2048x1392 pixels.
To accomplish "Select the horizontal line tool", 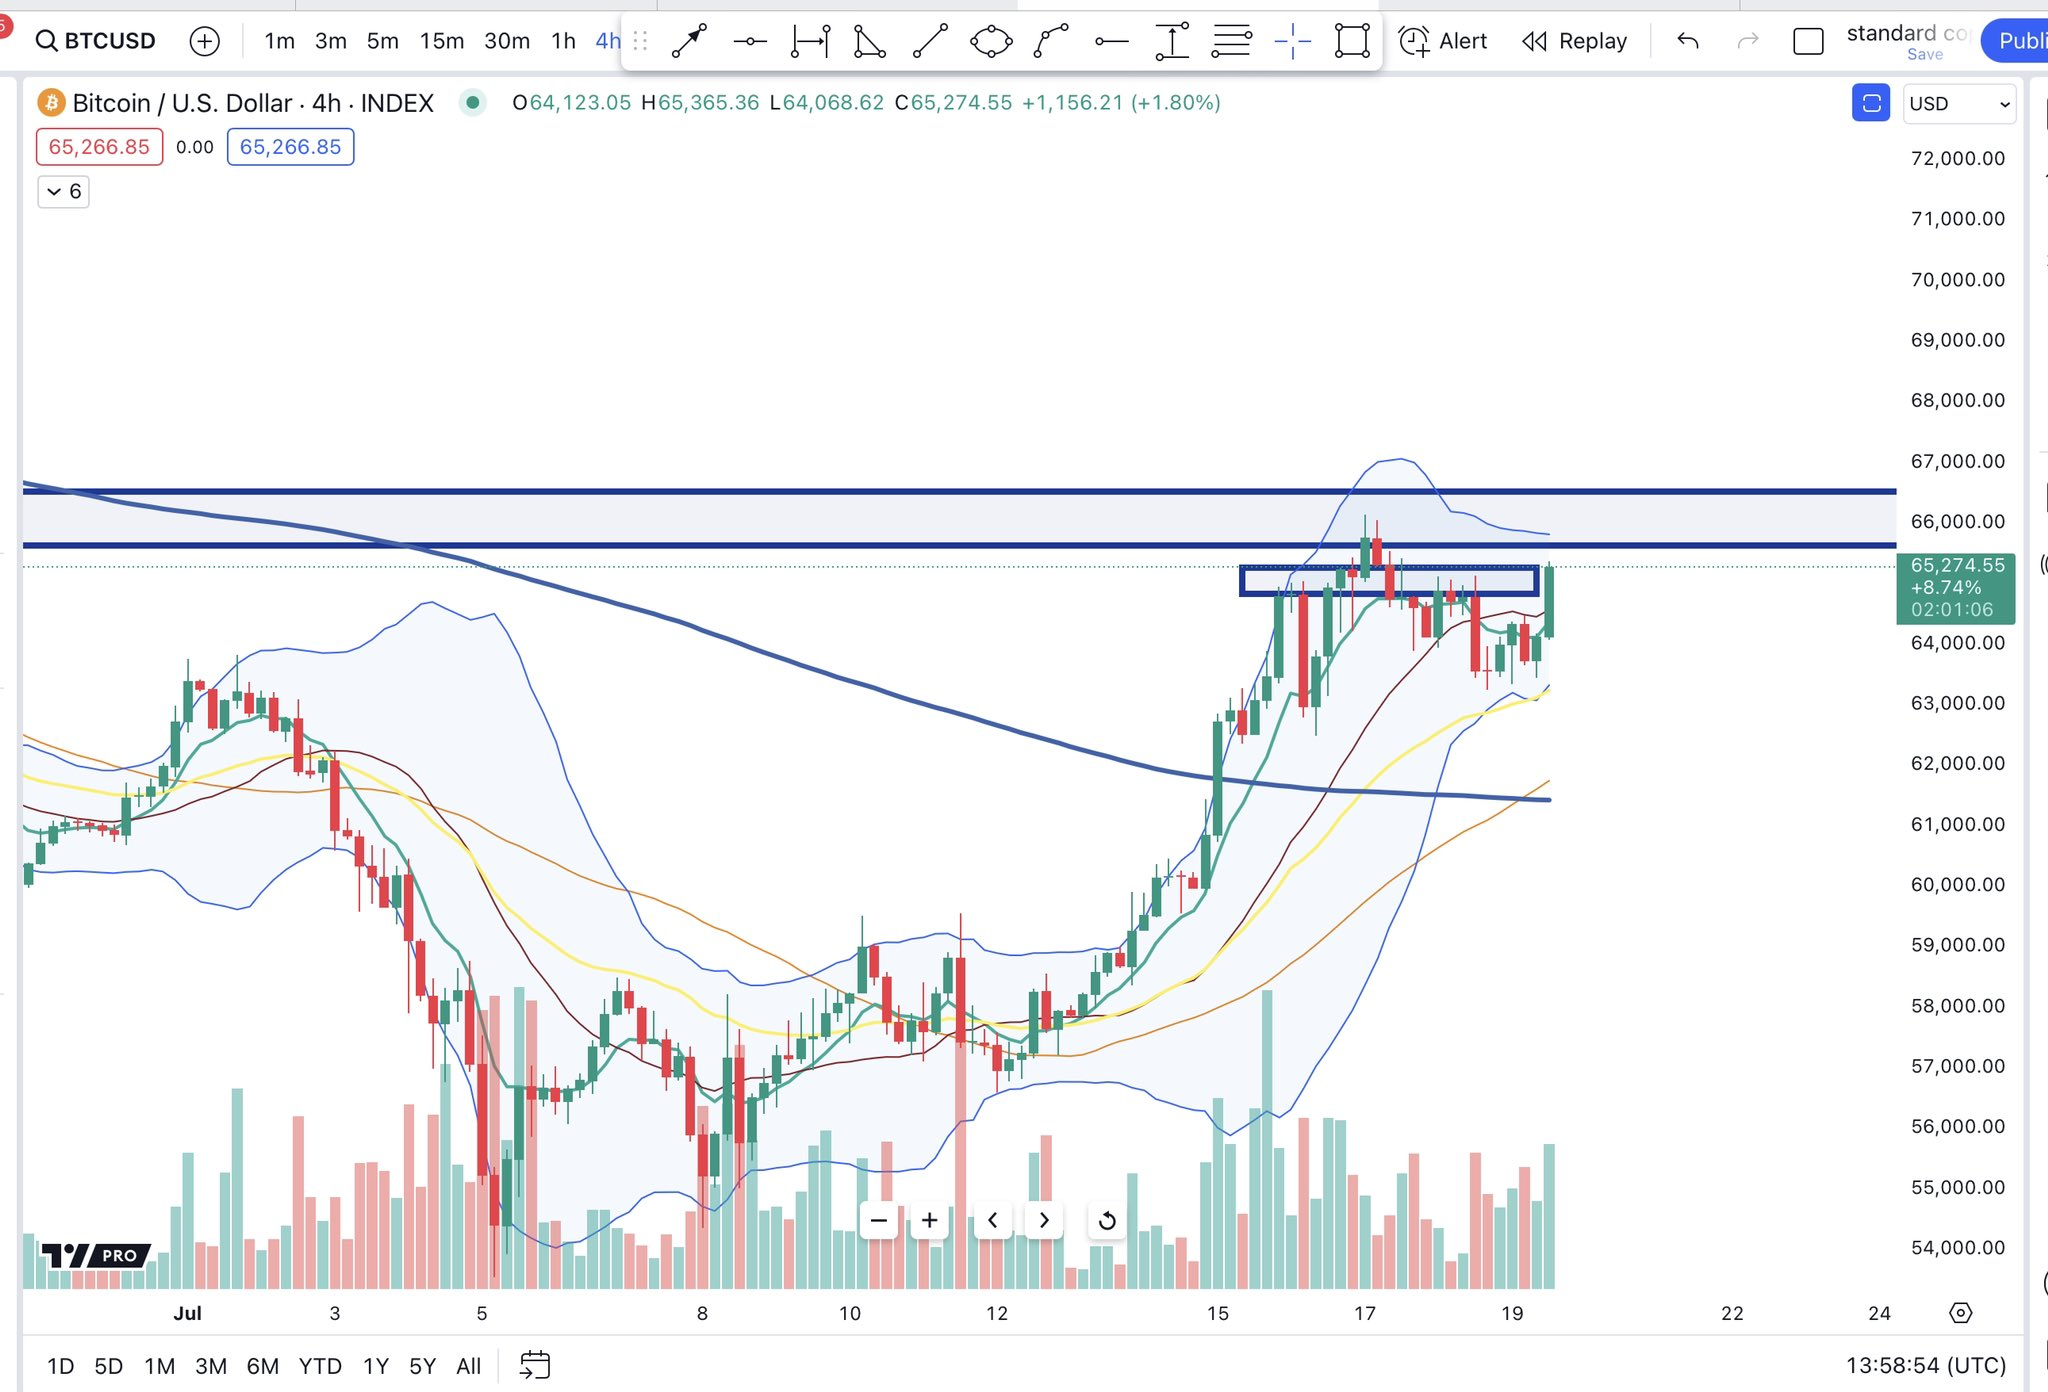I will coord(749,41).
